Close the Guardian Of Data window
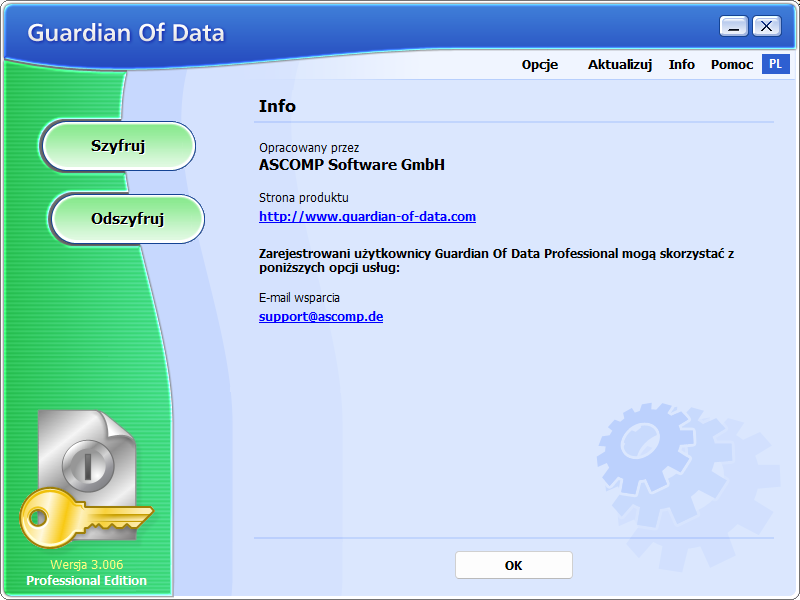This screenshot has height=600, width=800. (766, 27)
